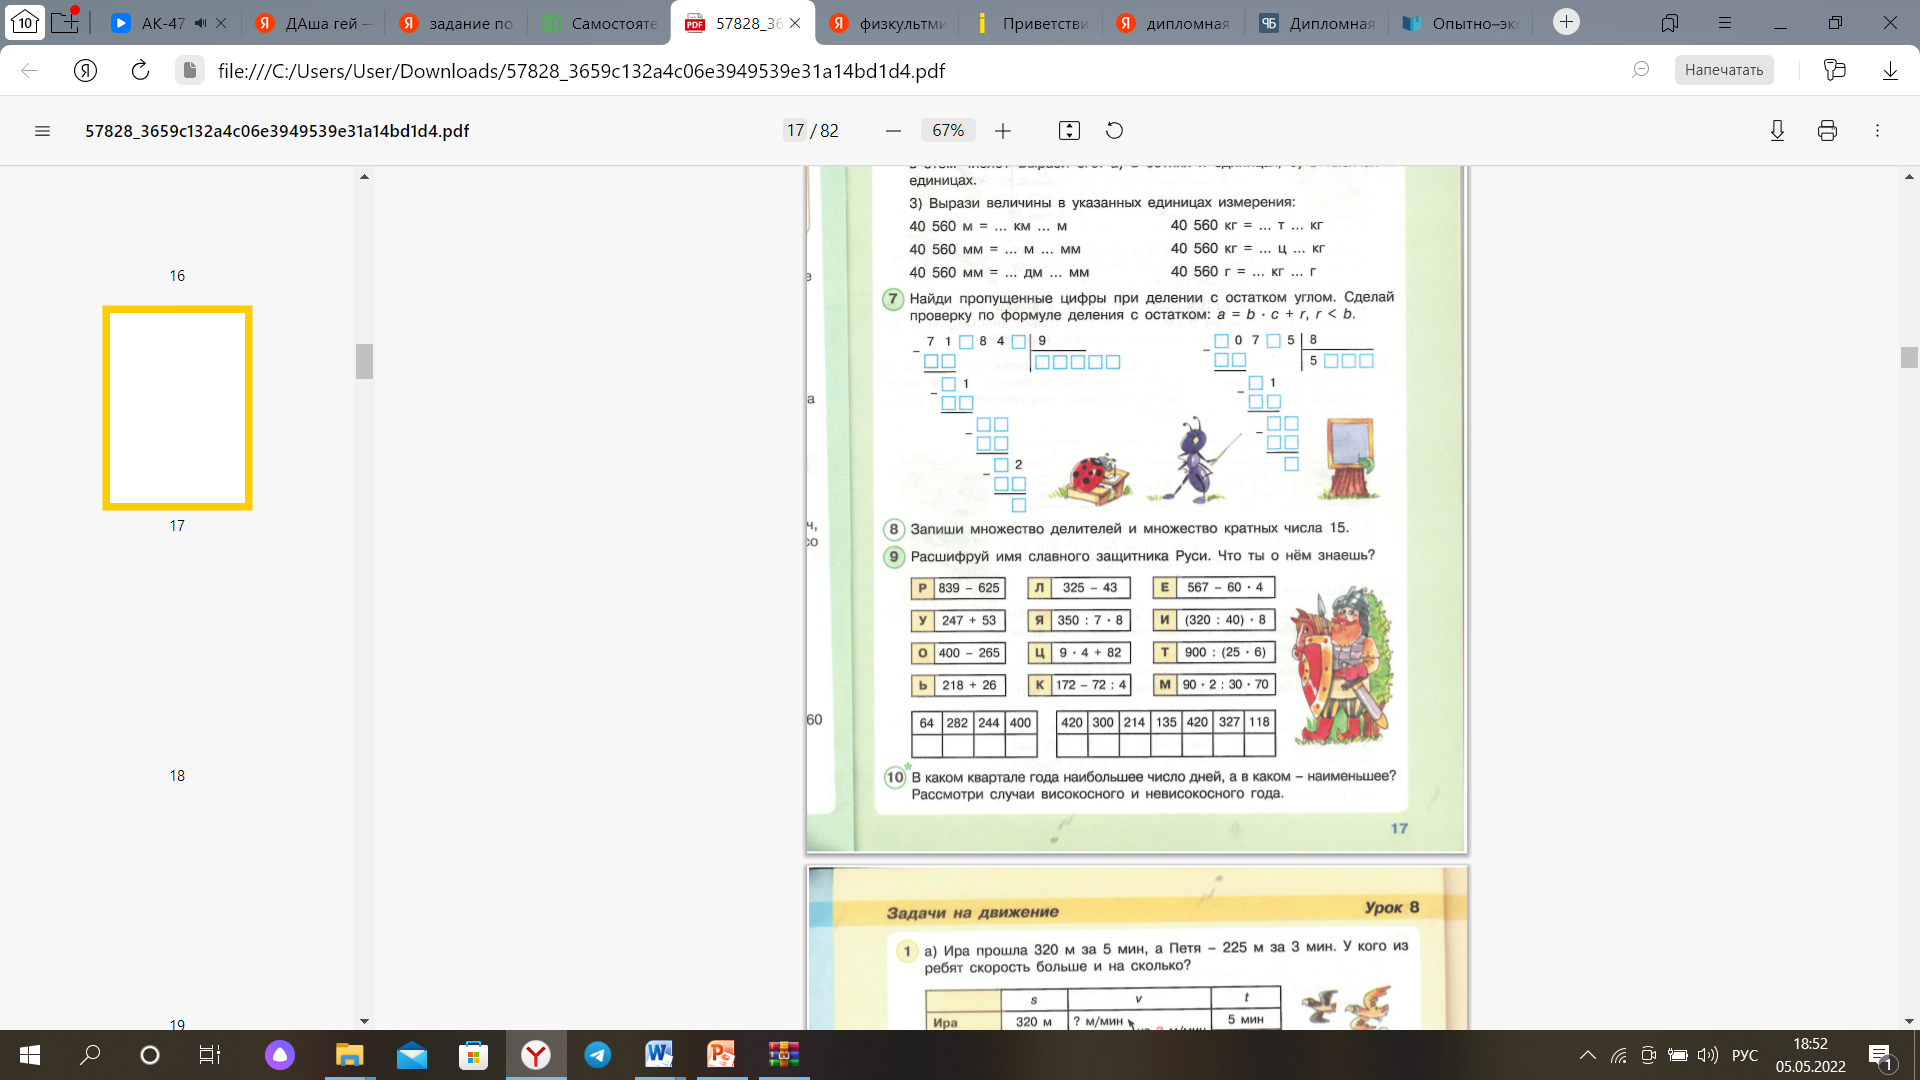Open PDF viewer more options

point(1877,131)
